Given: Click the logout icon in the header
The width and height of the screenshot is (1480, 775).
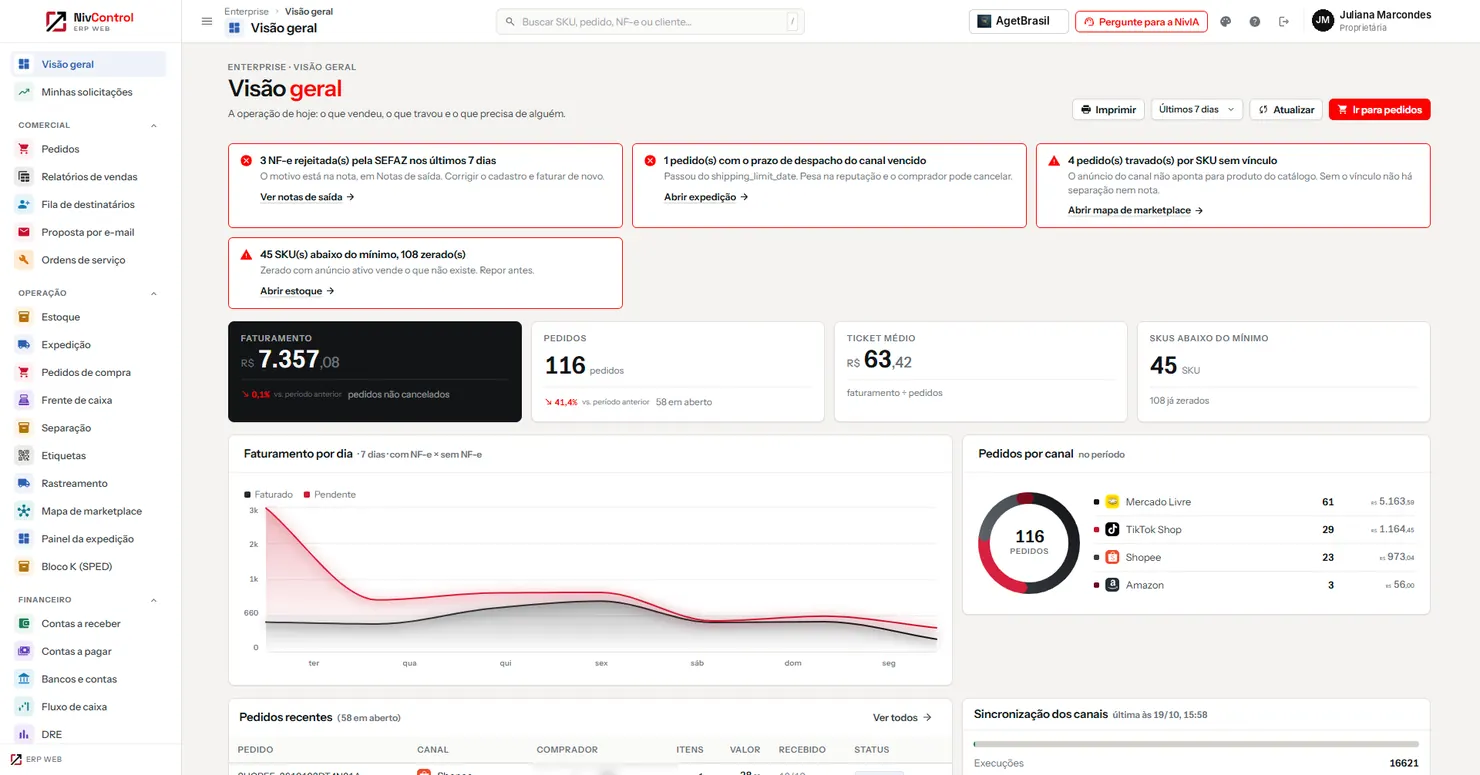Looking at the screenshot, I should (1284, 21).
